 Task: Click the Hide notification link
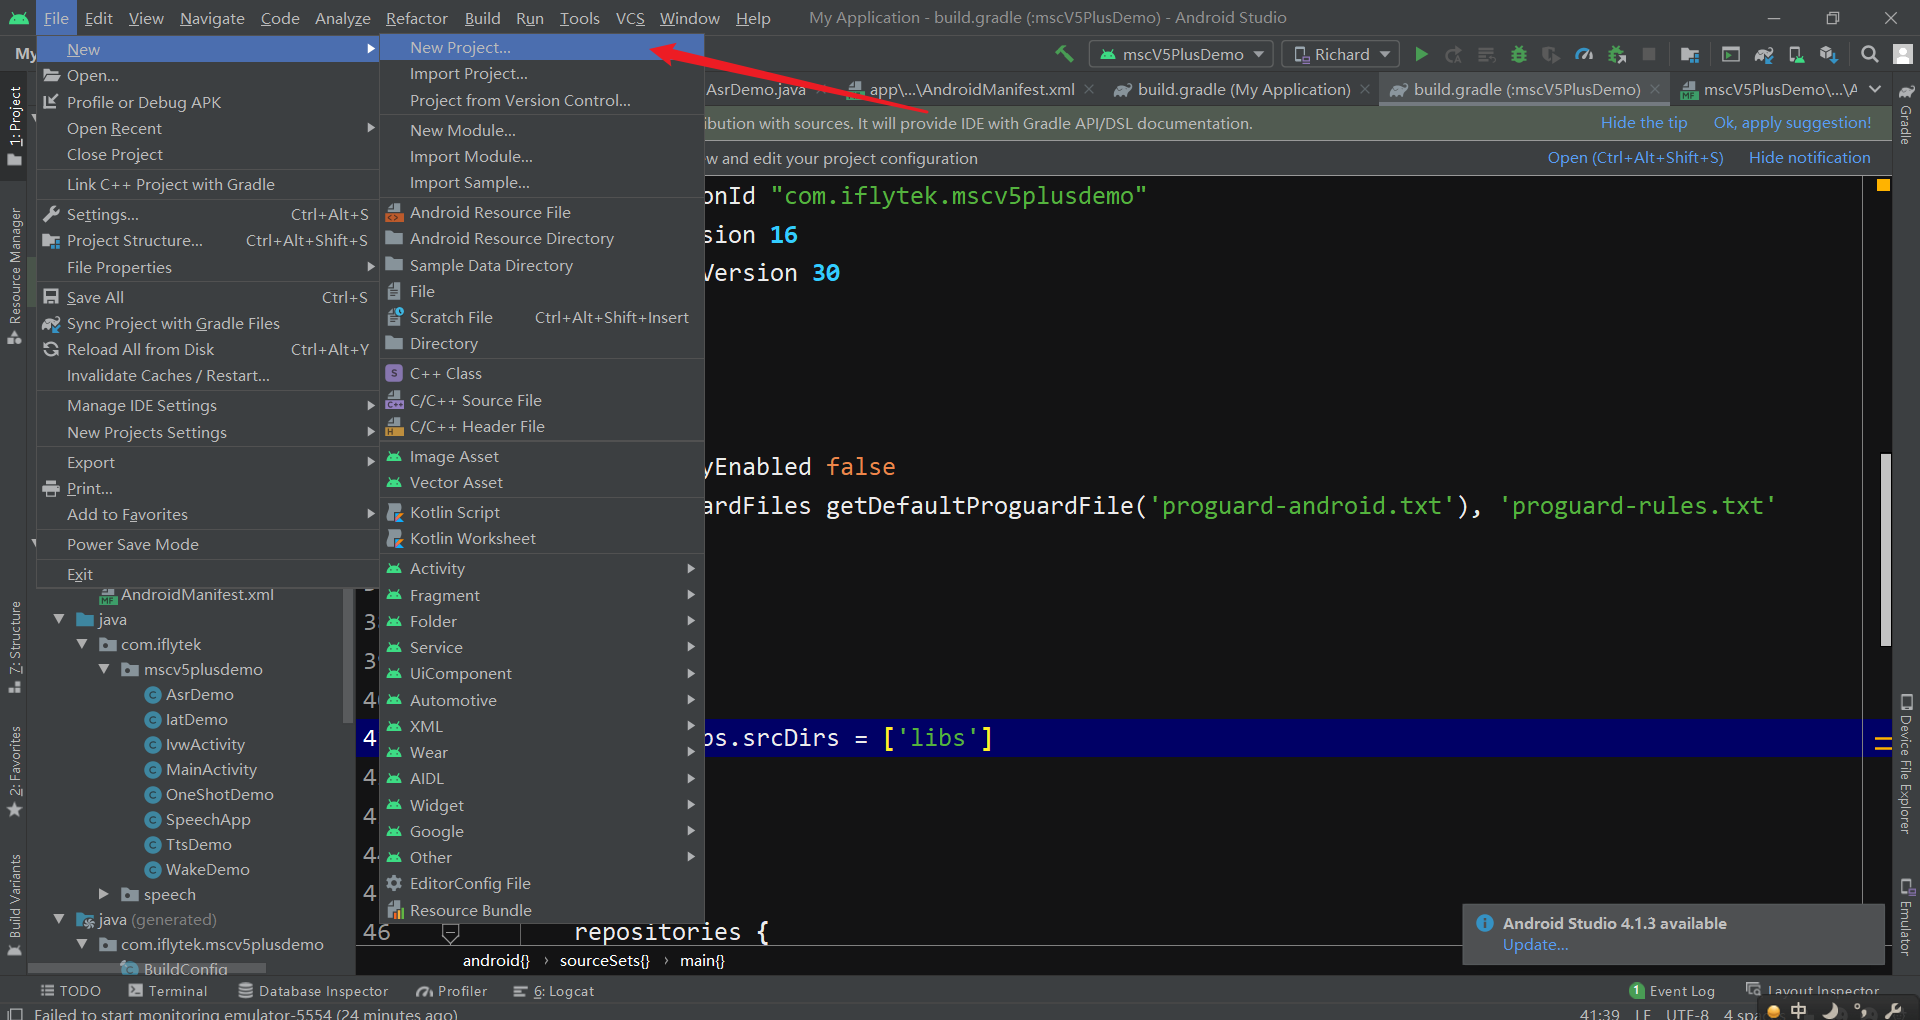1809,158
